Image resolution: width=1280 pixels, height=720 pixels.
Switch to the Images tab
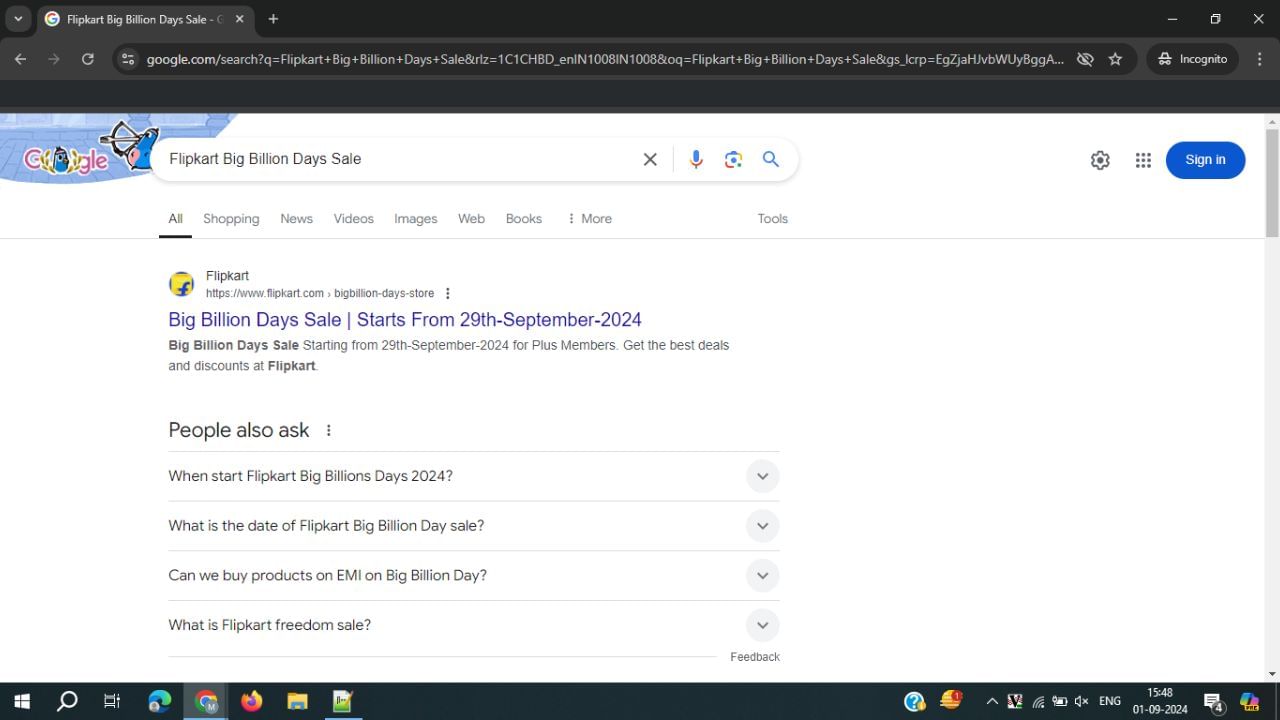coord(415,218)
